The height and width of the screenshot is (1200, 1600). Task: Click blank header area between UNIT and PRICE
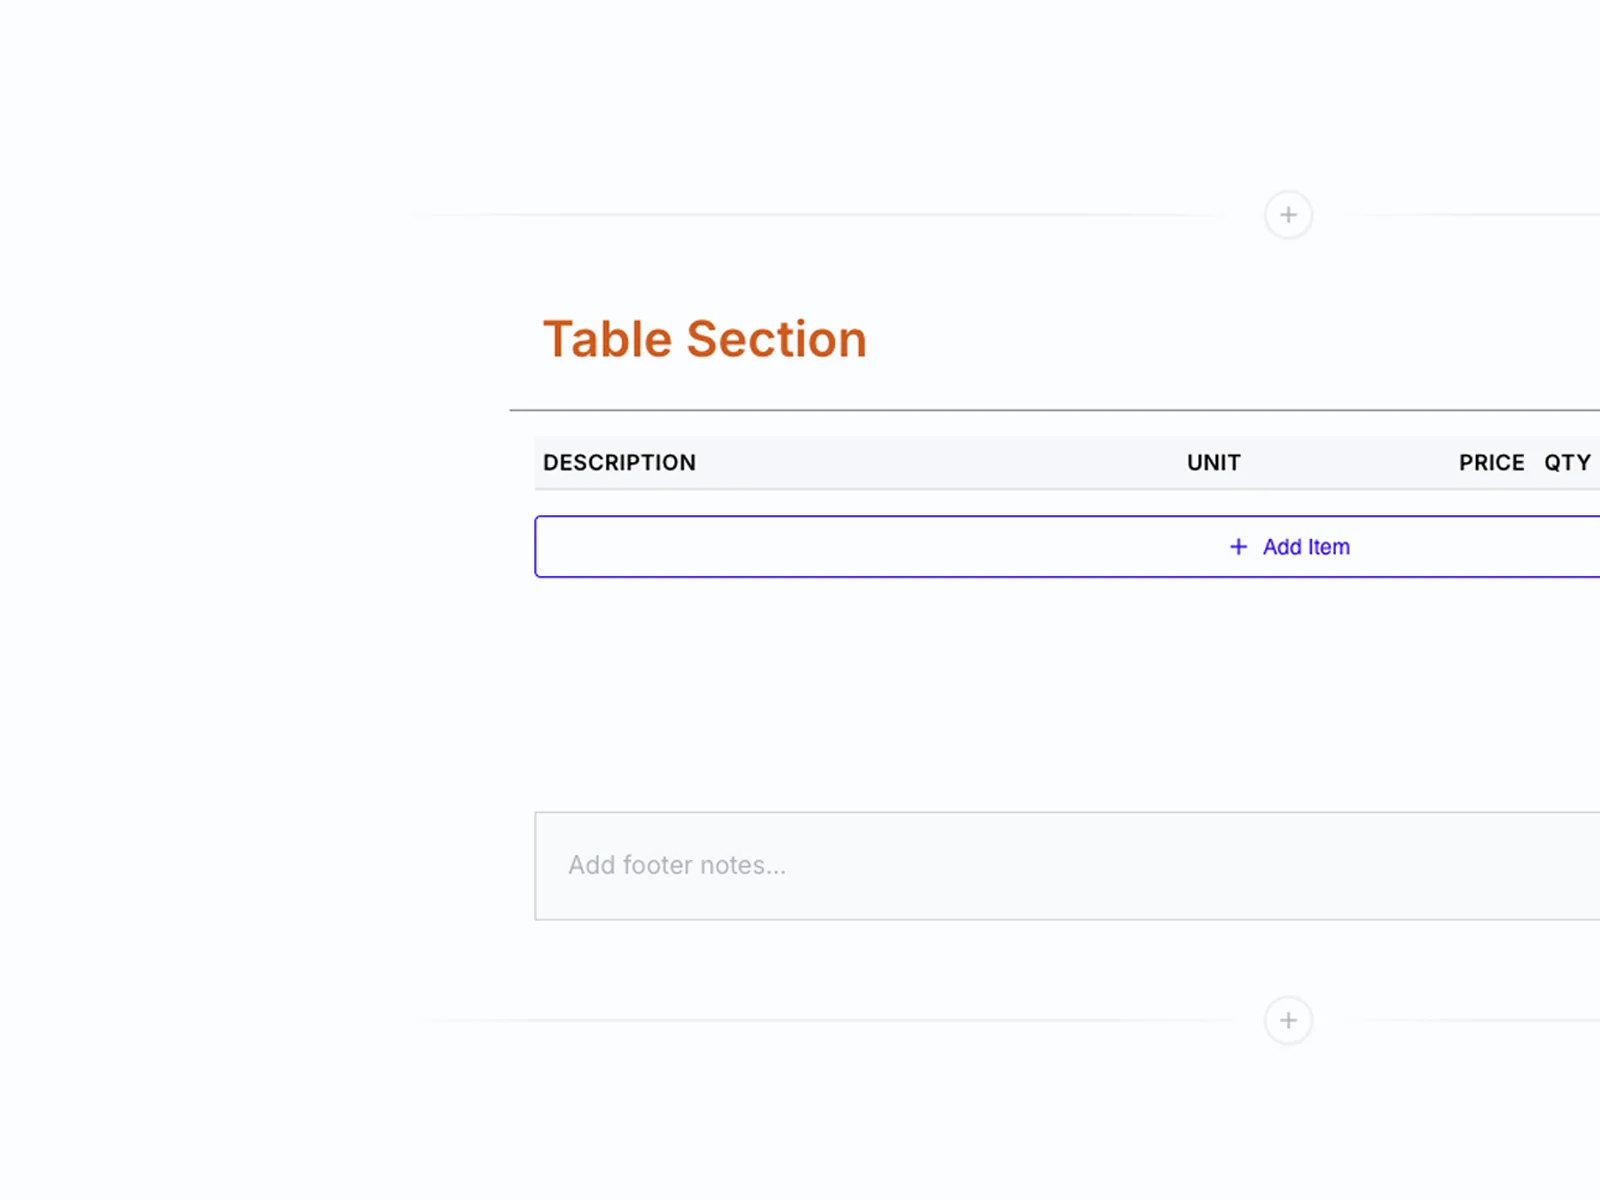[x=1350, y=463]
